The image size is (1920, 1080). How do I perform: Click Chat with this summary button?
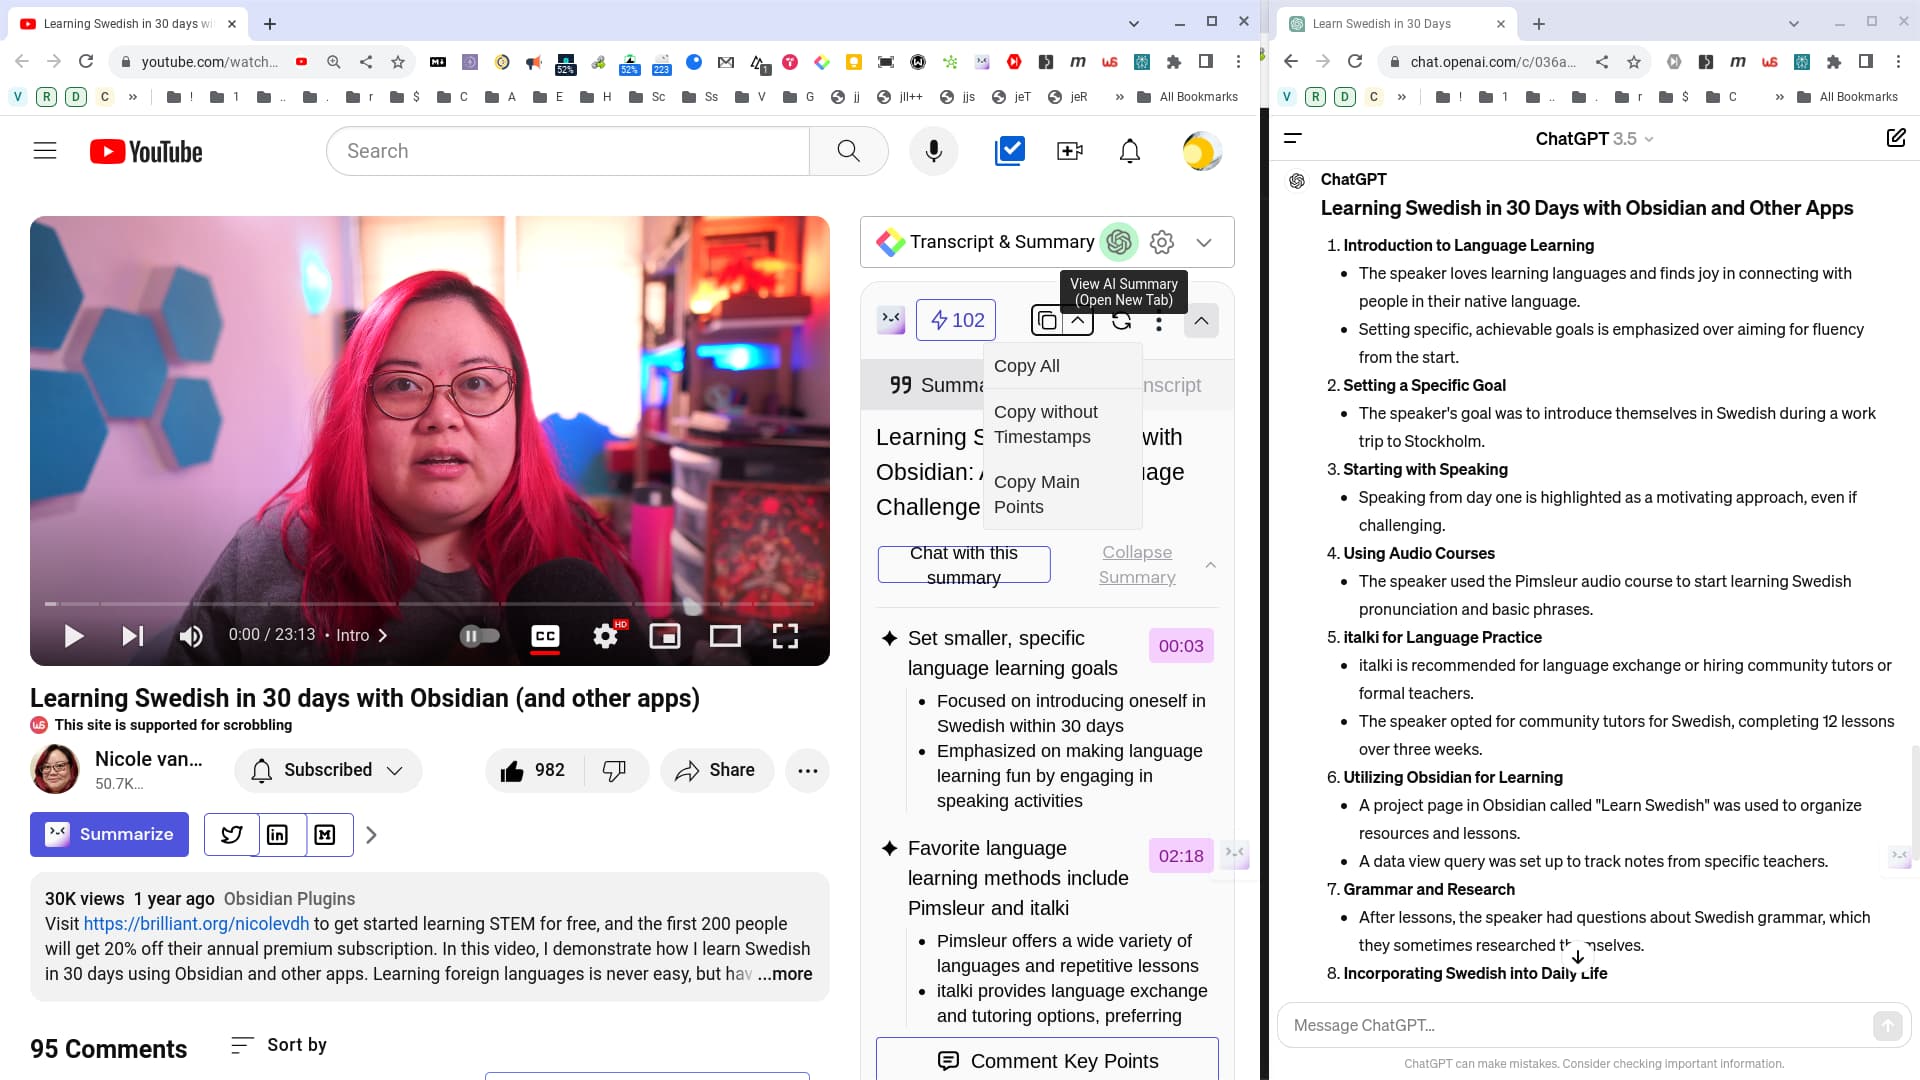click(x=963, y=565)
